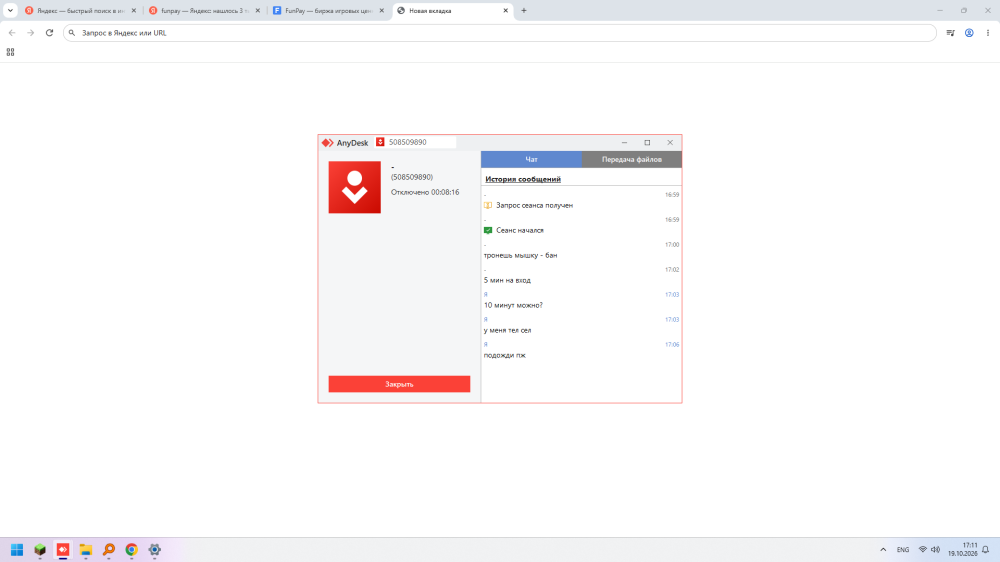This screenshot has width=1000, height=562.
Task: Click the message 'Сеанс начался'
Action: (x=520, y=230)
